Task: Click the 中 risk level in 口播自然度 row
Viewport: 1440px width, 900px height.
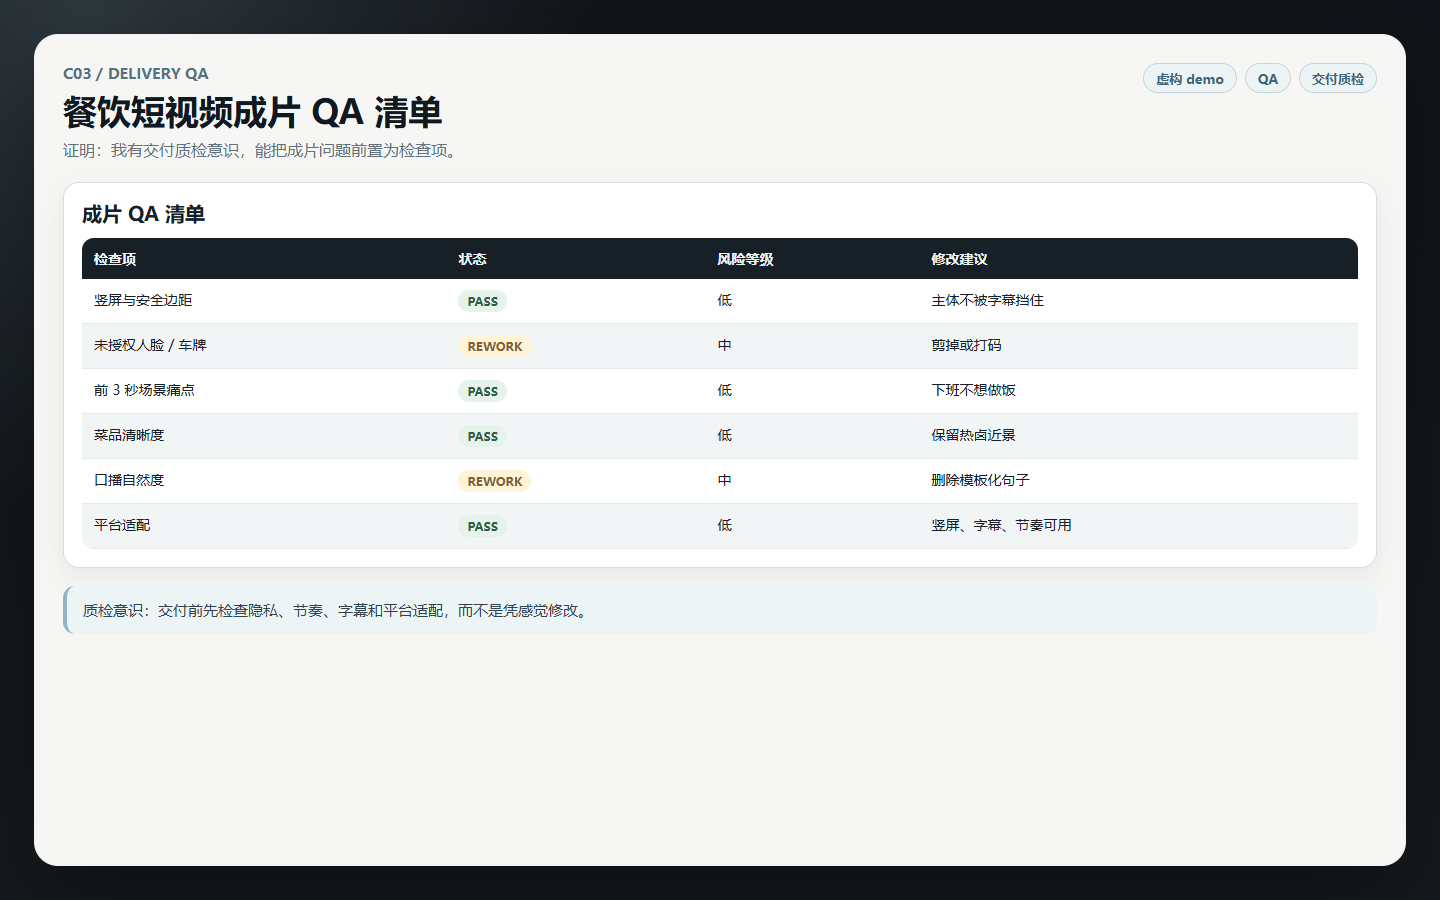Action: tap(724, 480)
